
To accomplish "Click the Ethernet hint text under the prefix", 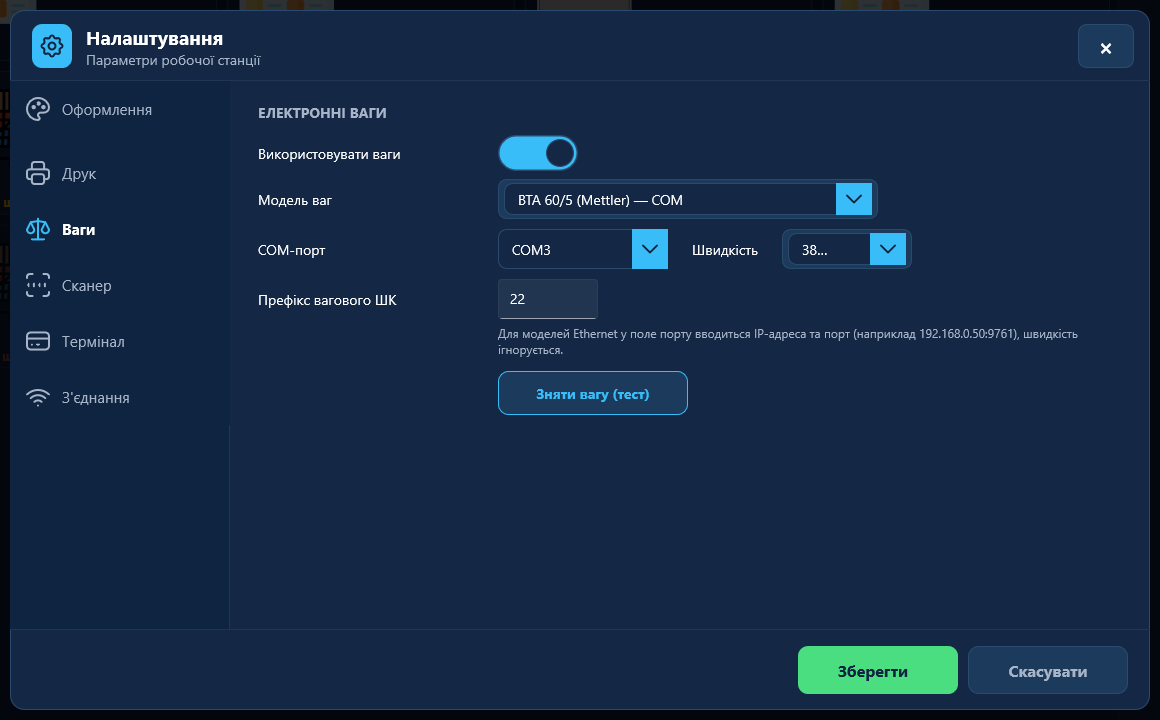I will (788, 342).
